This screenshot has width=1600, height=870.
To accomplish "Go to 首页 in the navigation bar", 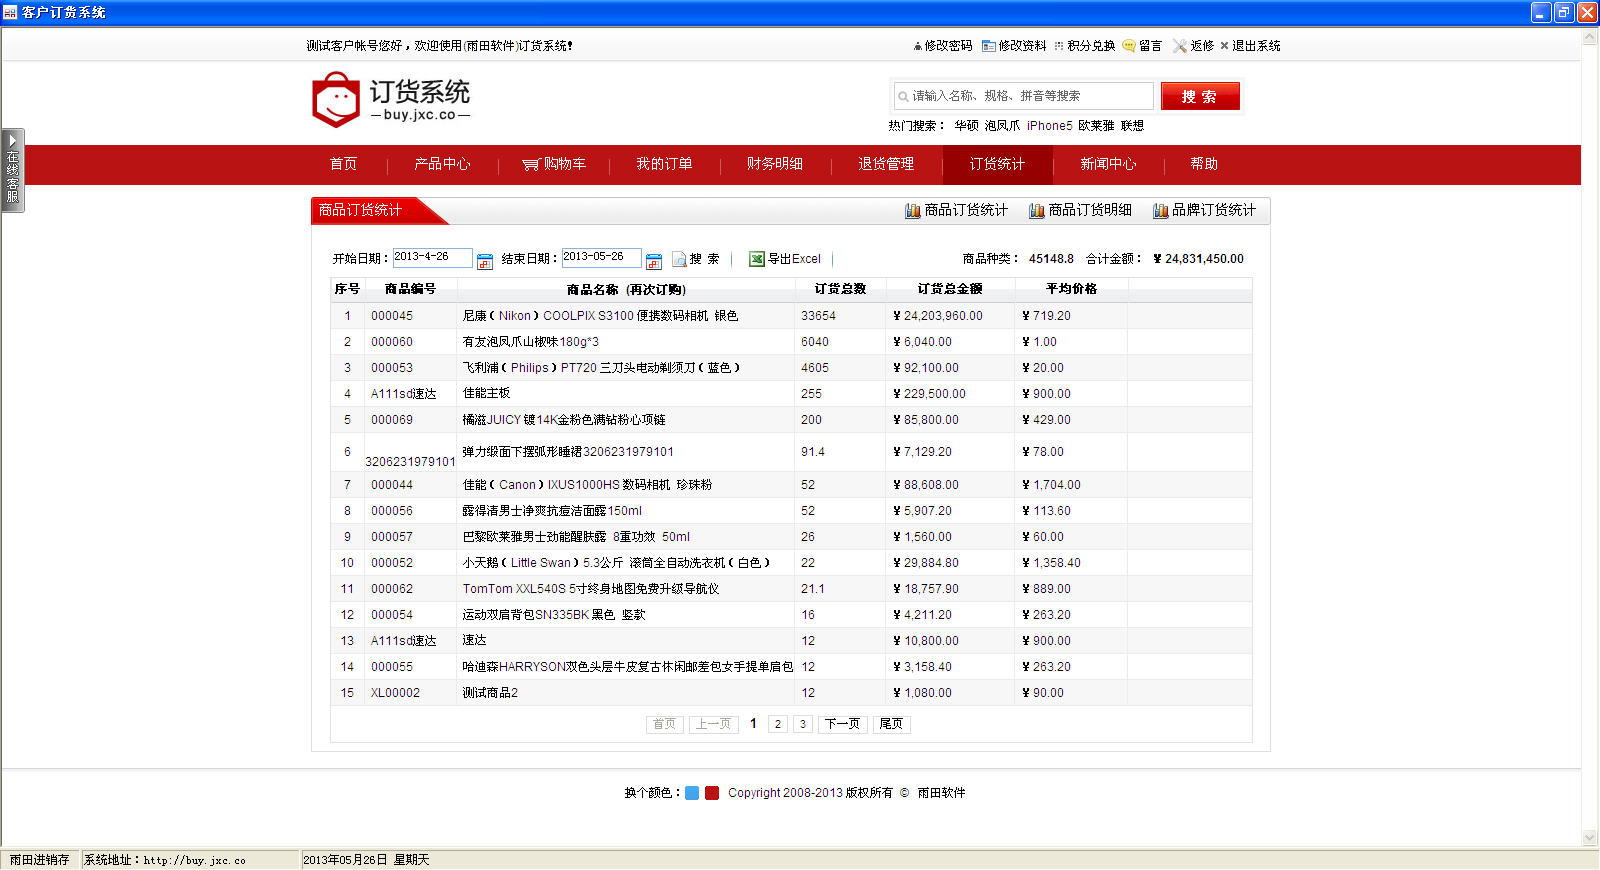I will pyautogui.click(x=343, y=164).
